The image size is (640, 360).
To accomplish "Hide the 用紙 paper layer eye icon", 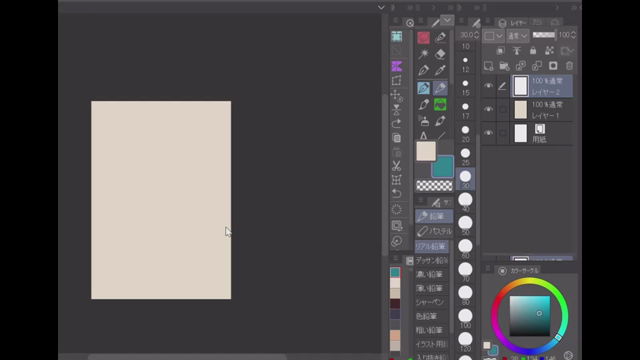I will (489, 133).
